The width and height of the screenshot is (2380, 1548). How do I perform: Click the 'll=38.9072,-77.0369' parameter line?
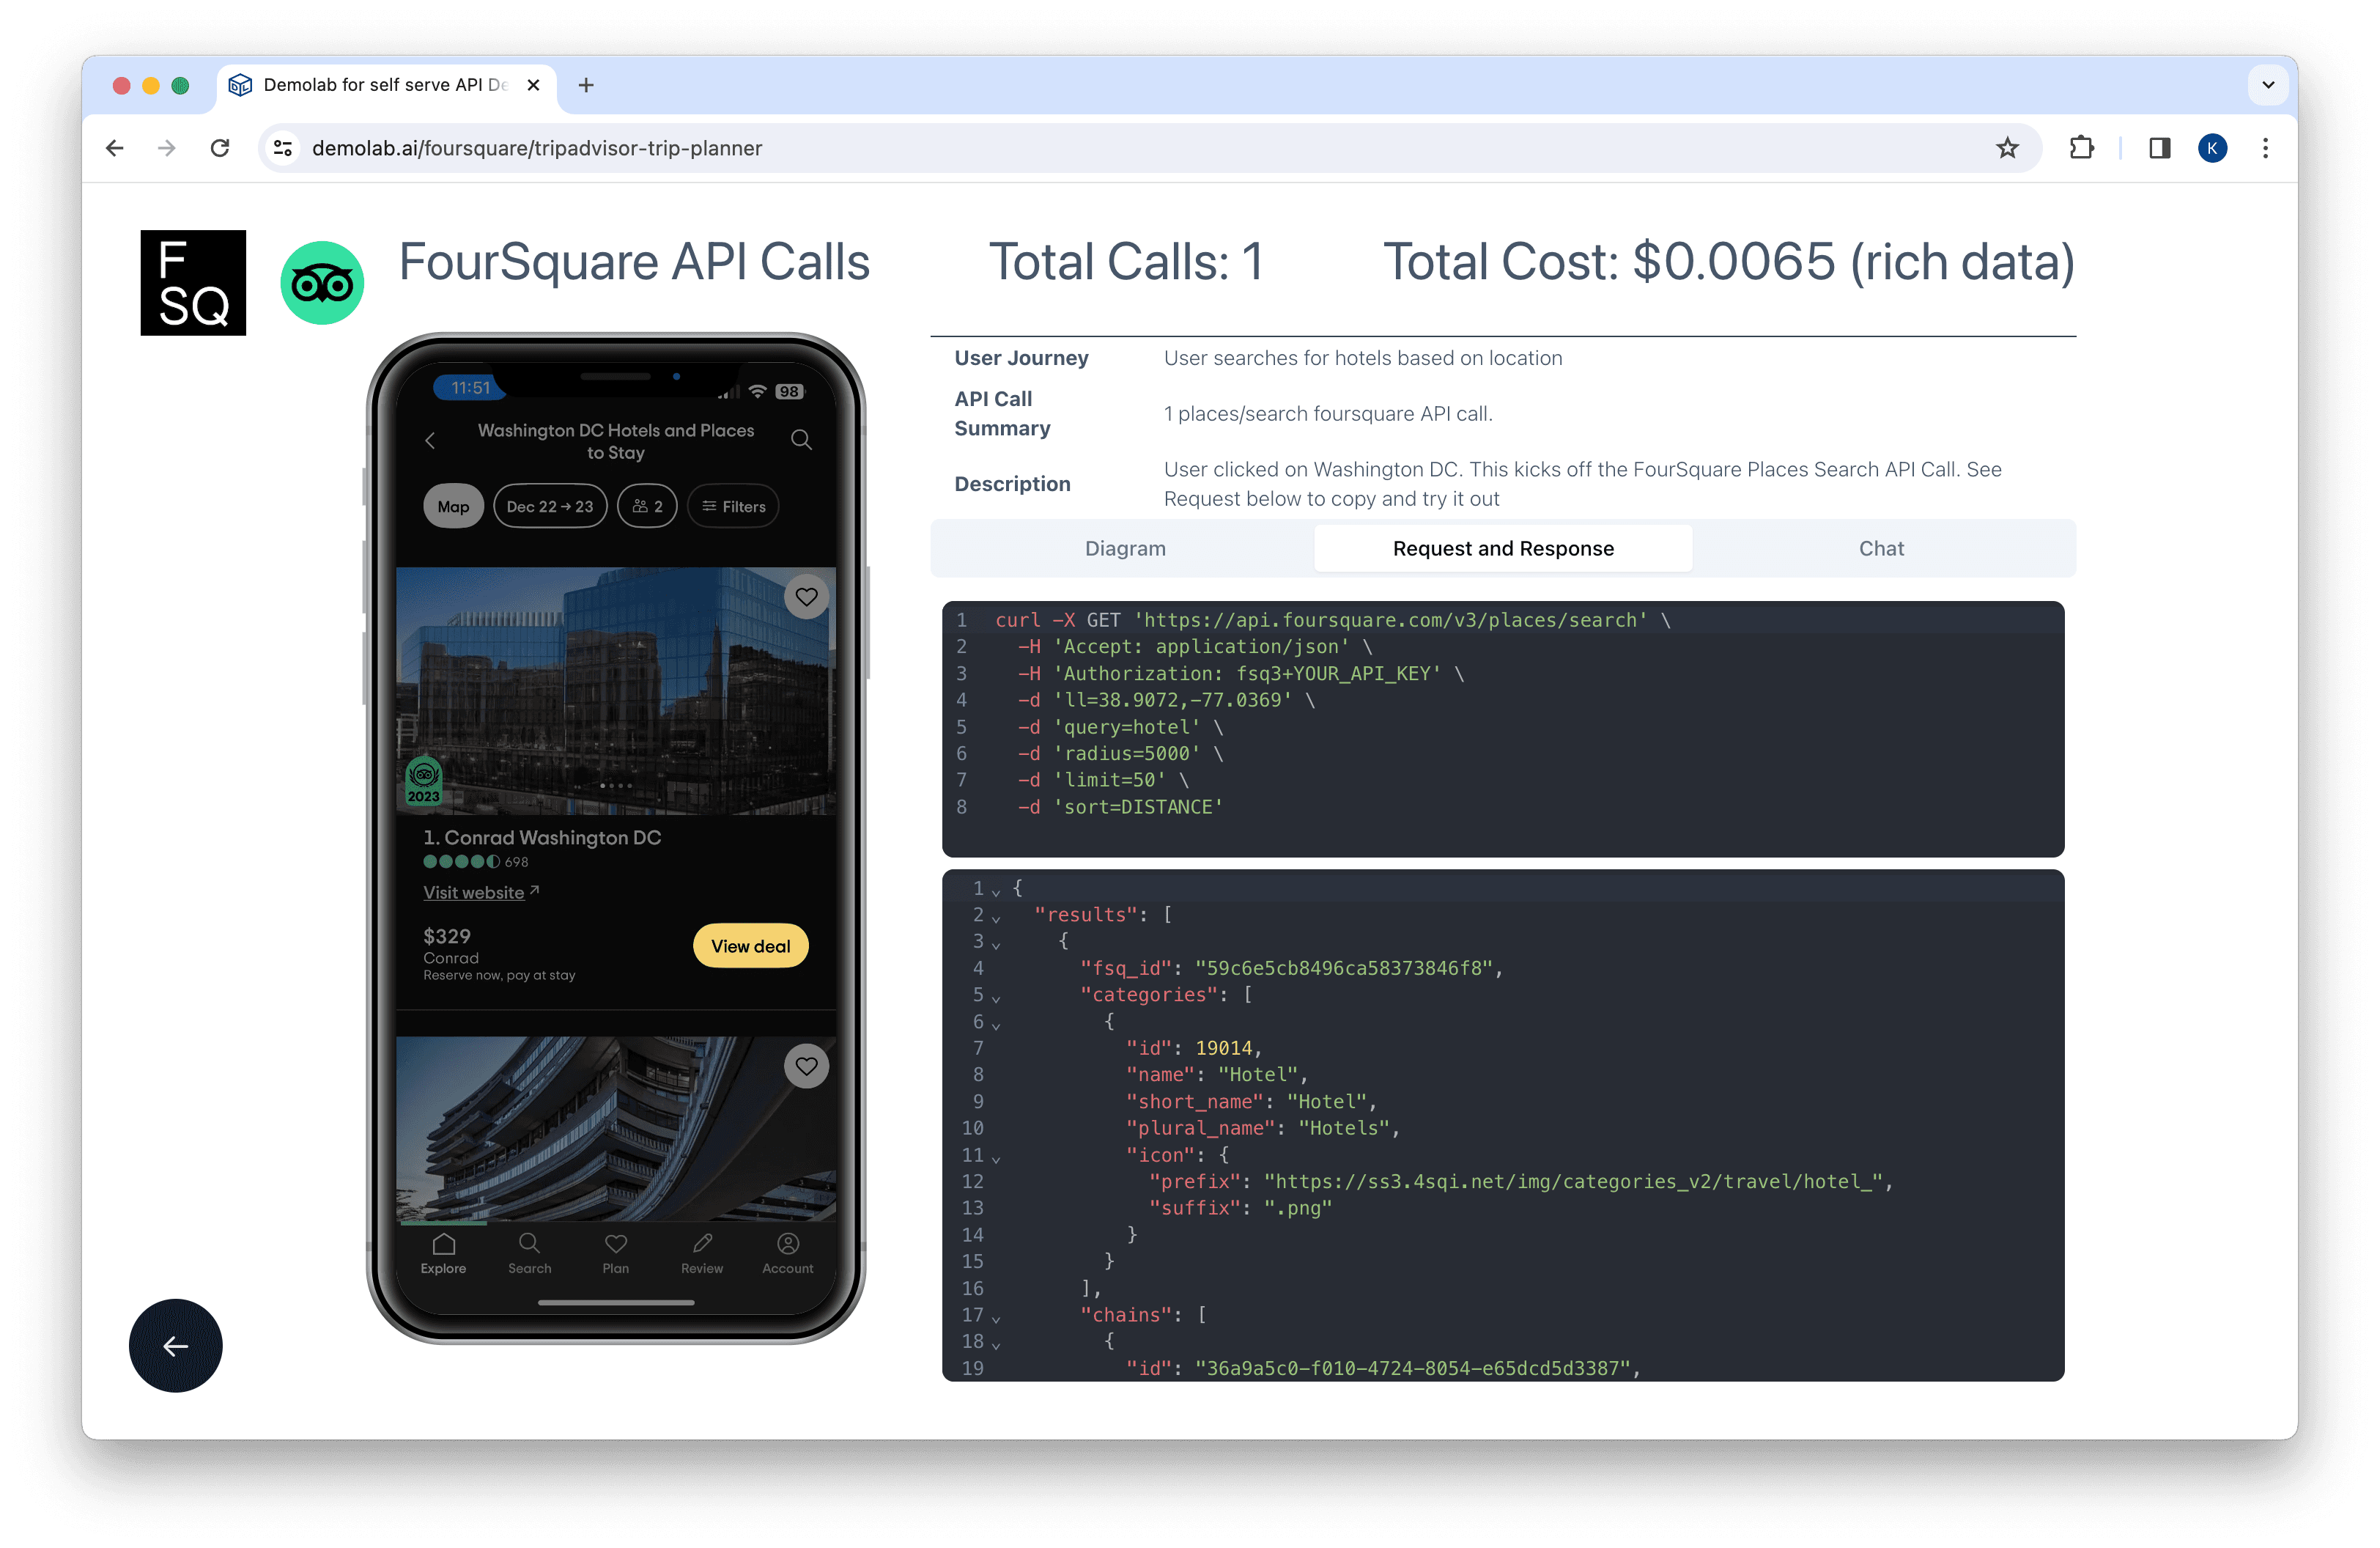[x=1167, y=700]
